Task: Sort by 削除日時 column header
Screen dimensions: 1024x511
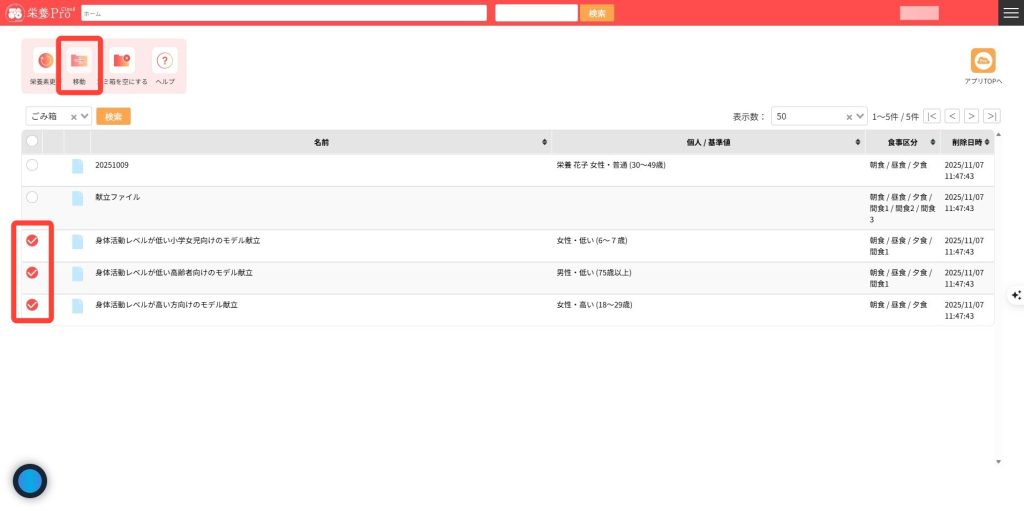Action: coord(966,142)
